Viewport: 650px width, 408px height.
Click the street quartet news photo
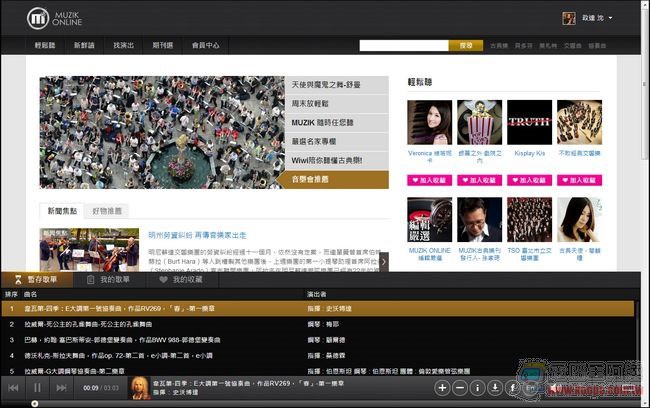89,250
